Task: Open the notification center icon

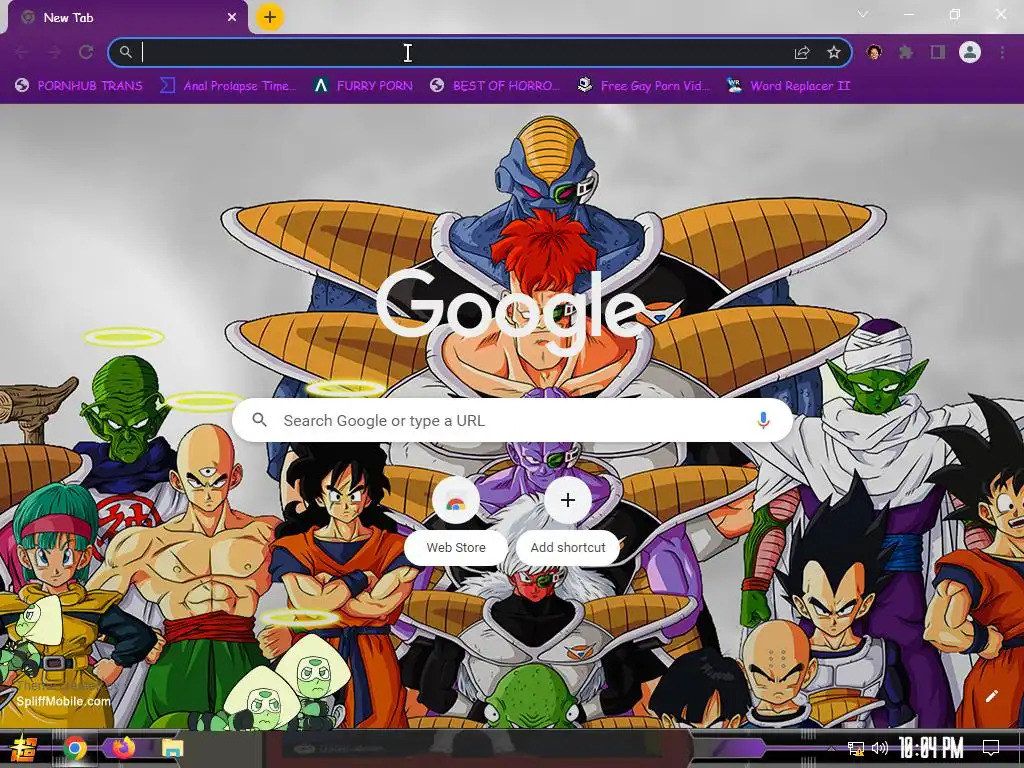Action: [991, 748]
